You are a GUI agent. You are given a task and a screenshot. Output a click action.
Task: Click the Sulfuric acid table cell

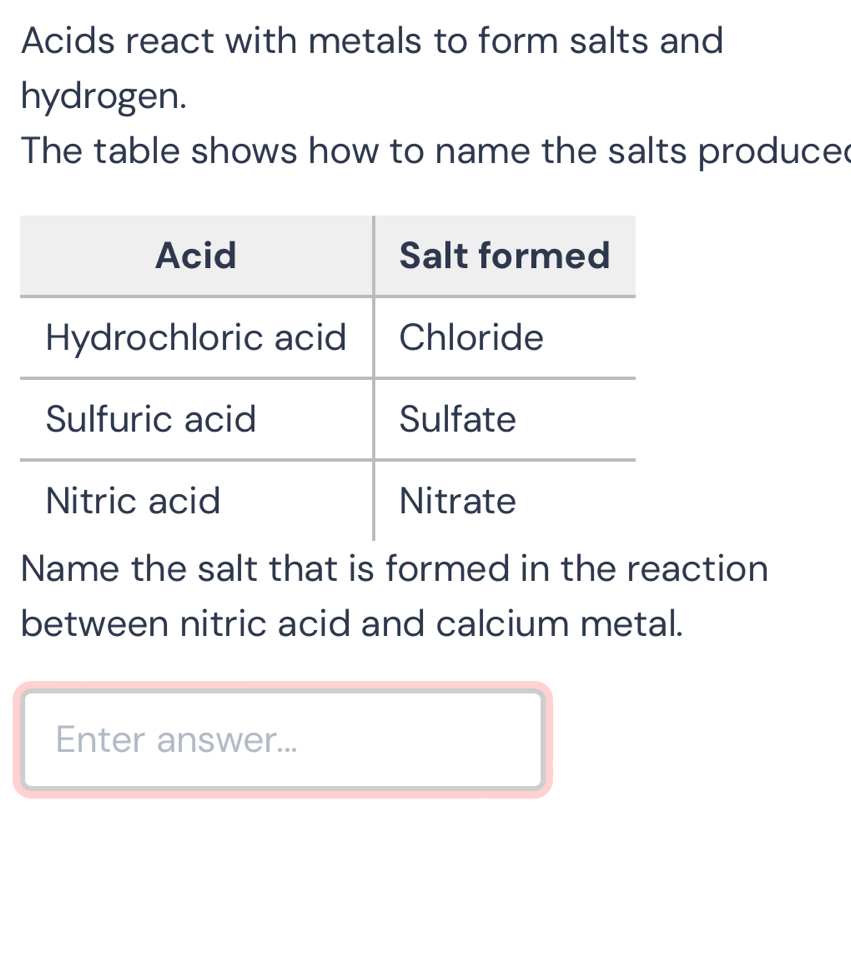(x=151, y=420)
